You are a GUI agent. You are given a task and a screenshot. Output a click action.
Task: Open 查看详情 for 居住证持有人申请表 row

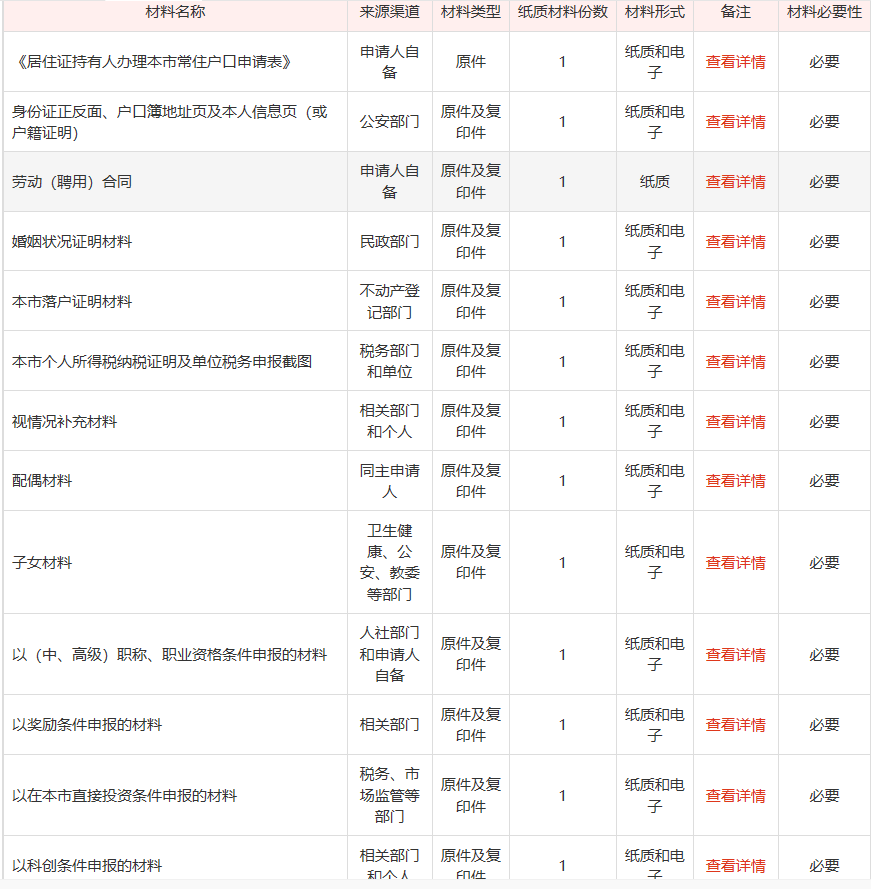pyautogui.click(x=735, y=62)
